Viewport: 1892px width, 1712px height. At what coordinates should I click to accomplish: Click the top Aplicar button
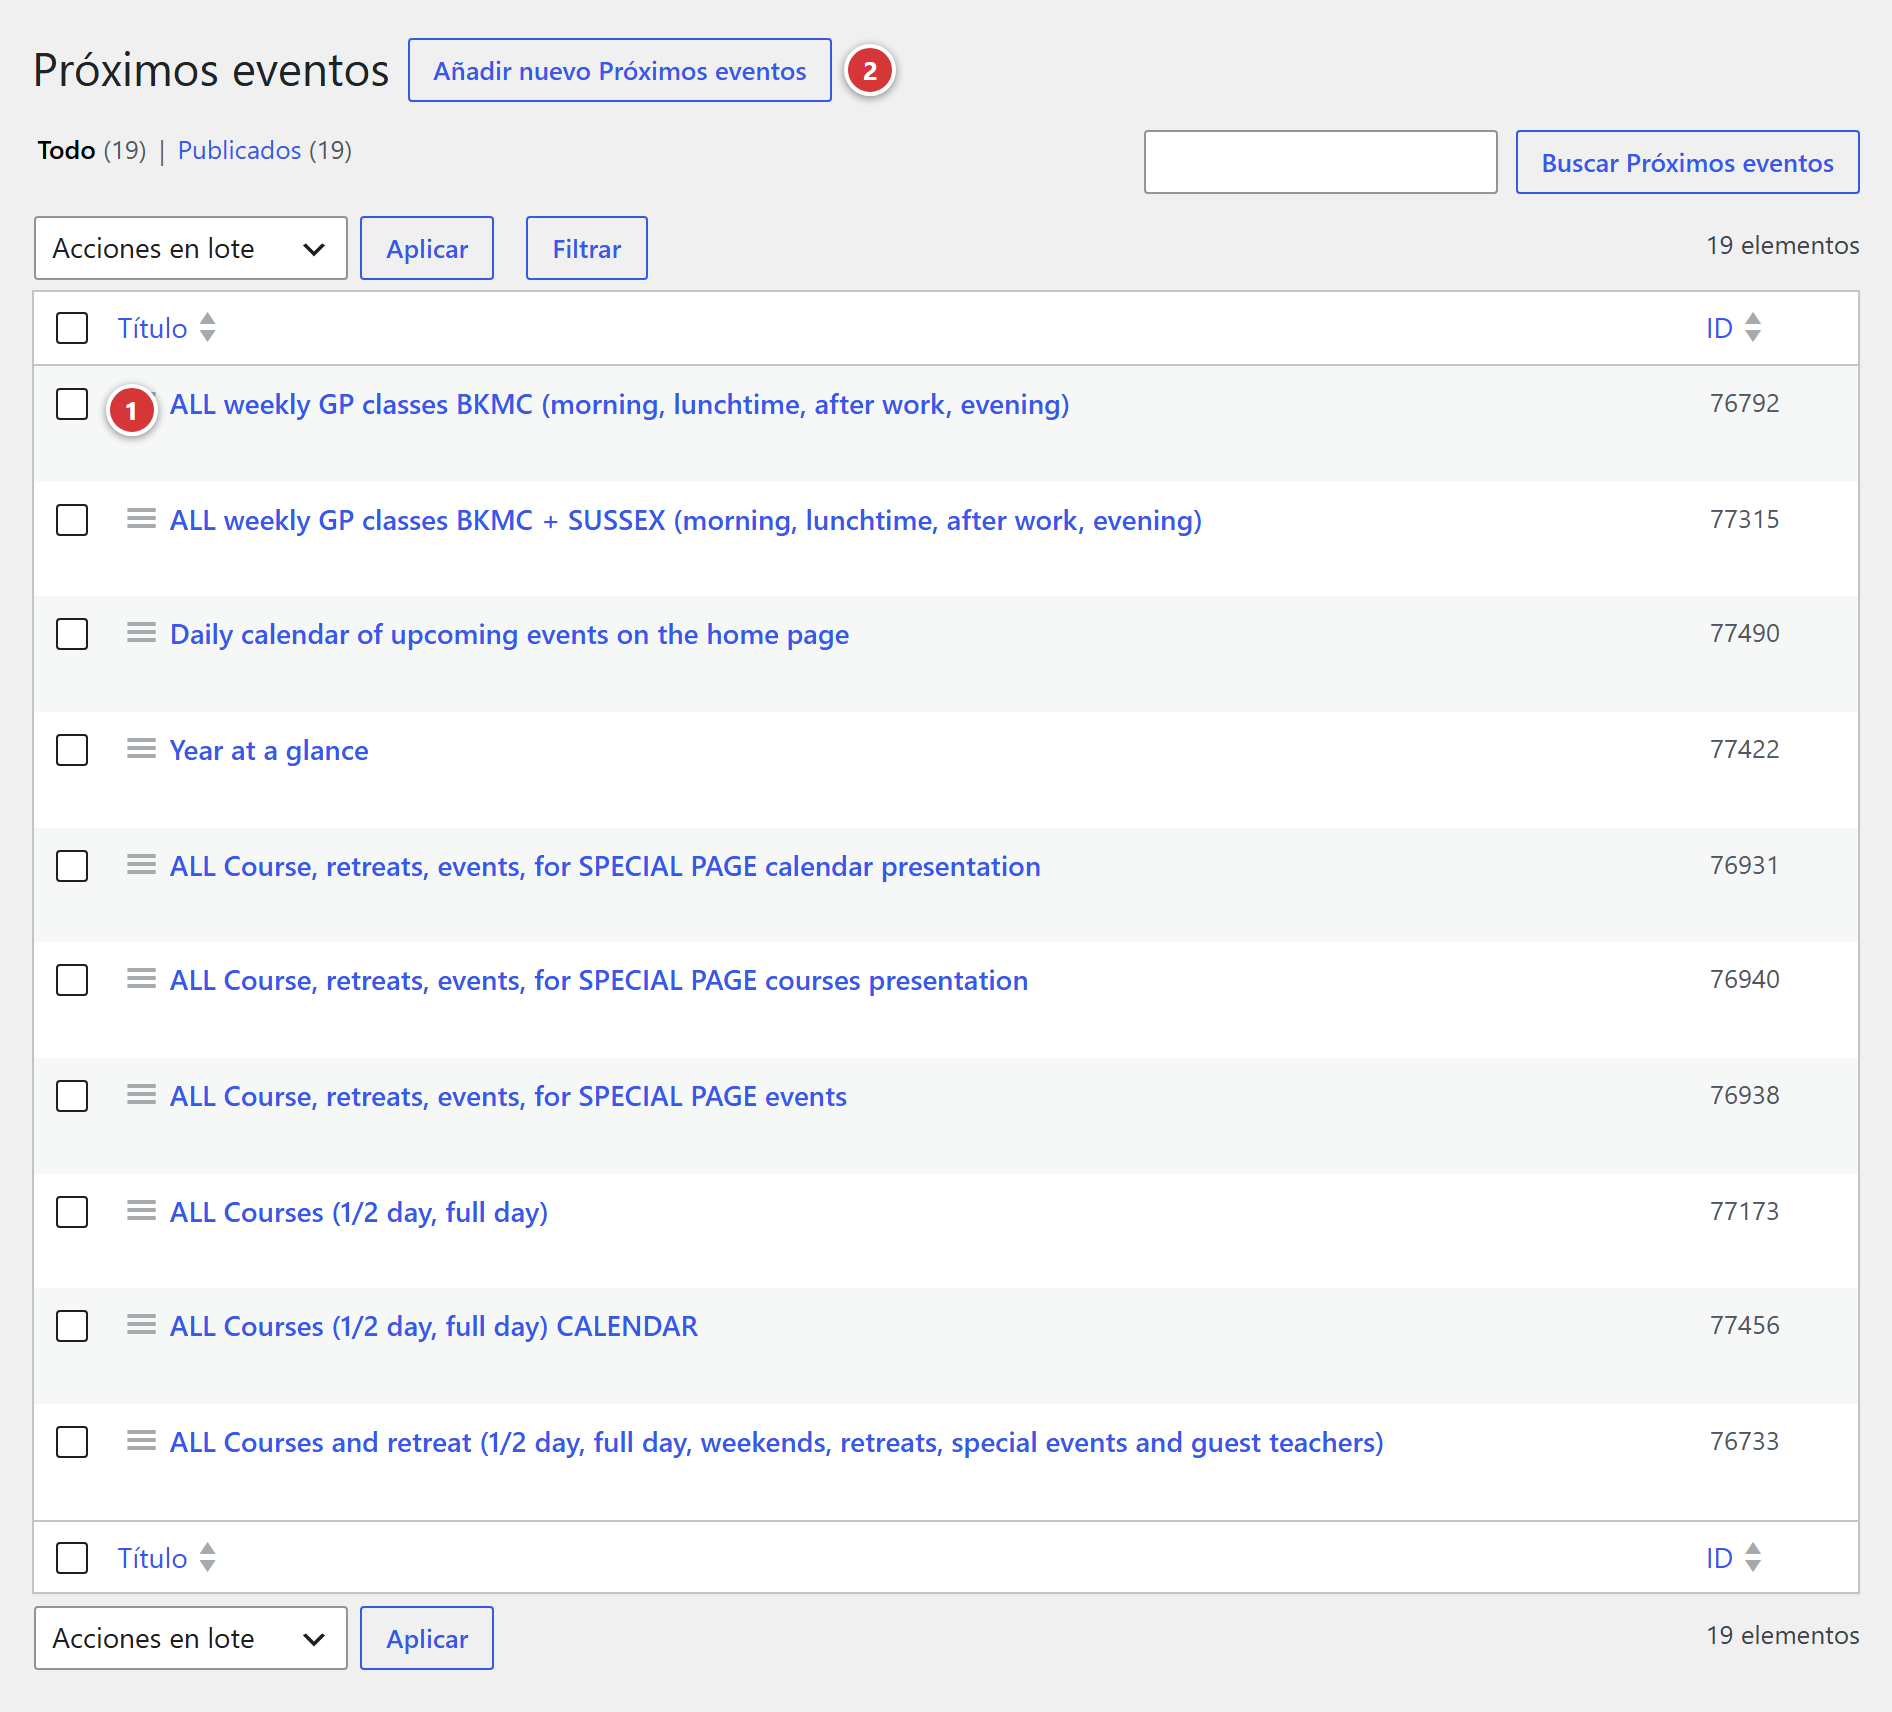coord(427,248)
